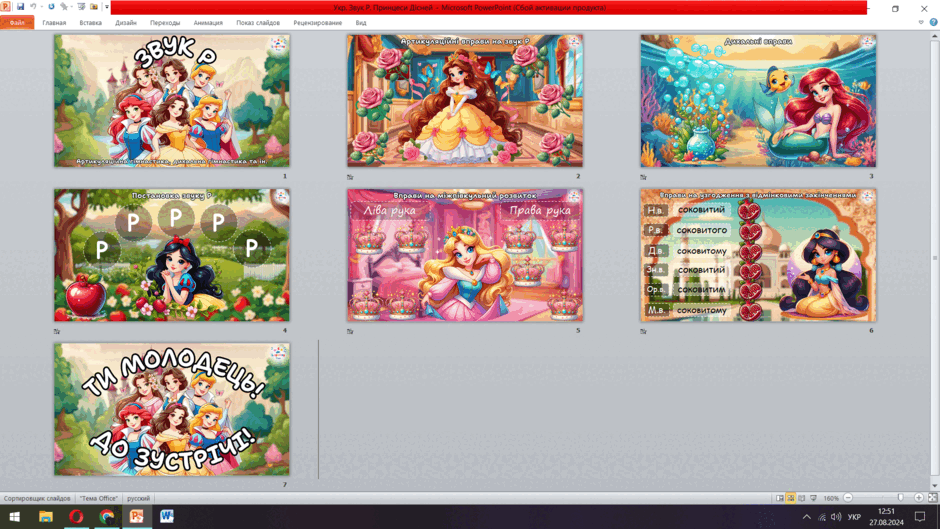Switch to the Дизайн ribbon tab
940x529 pixels.
coord(126,23)
